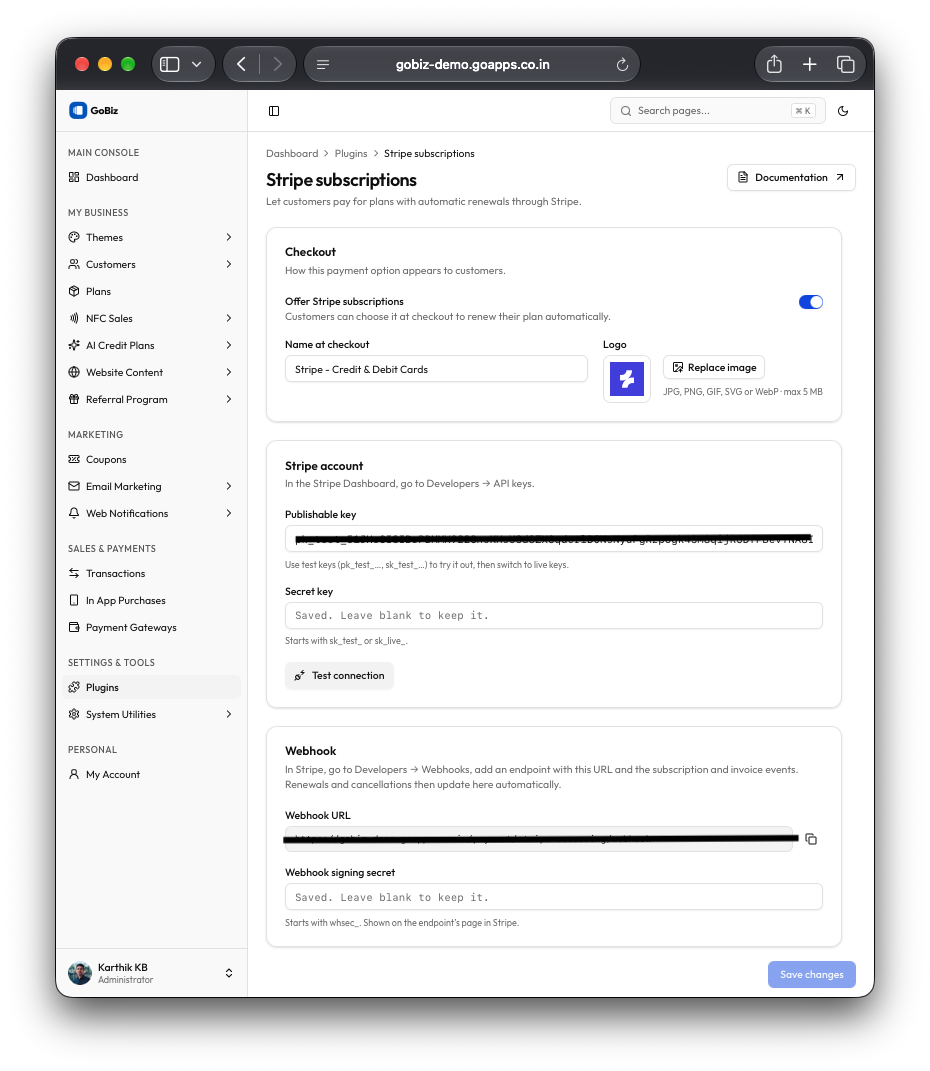Viewport: 930px width, 1071px height.
Task: Click the Themes palette icon
Action: pyautogui.click(x=74, y=237)
